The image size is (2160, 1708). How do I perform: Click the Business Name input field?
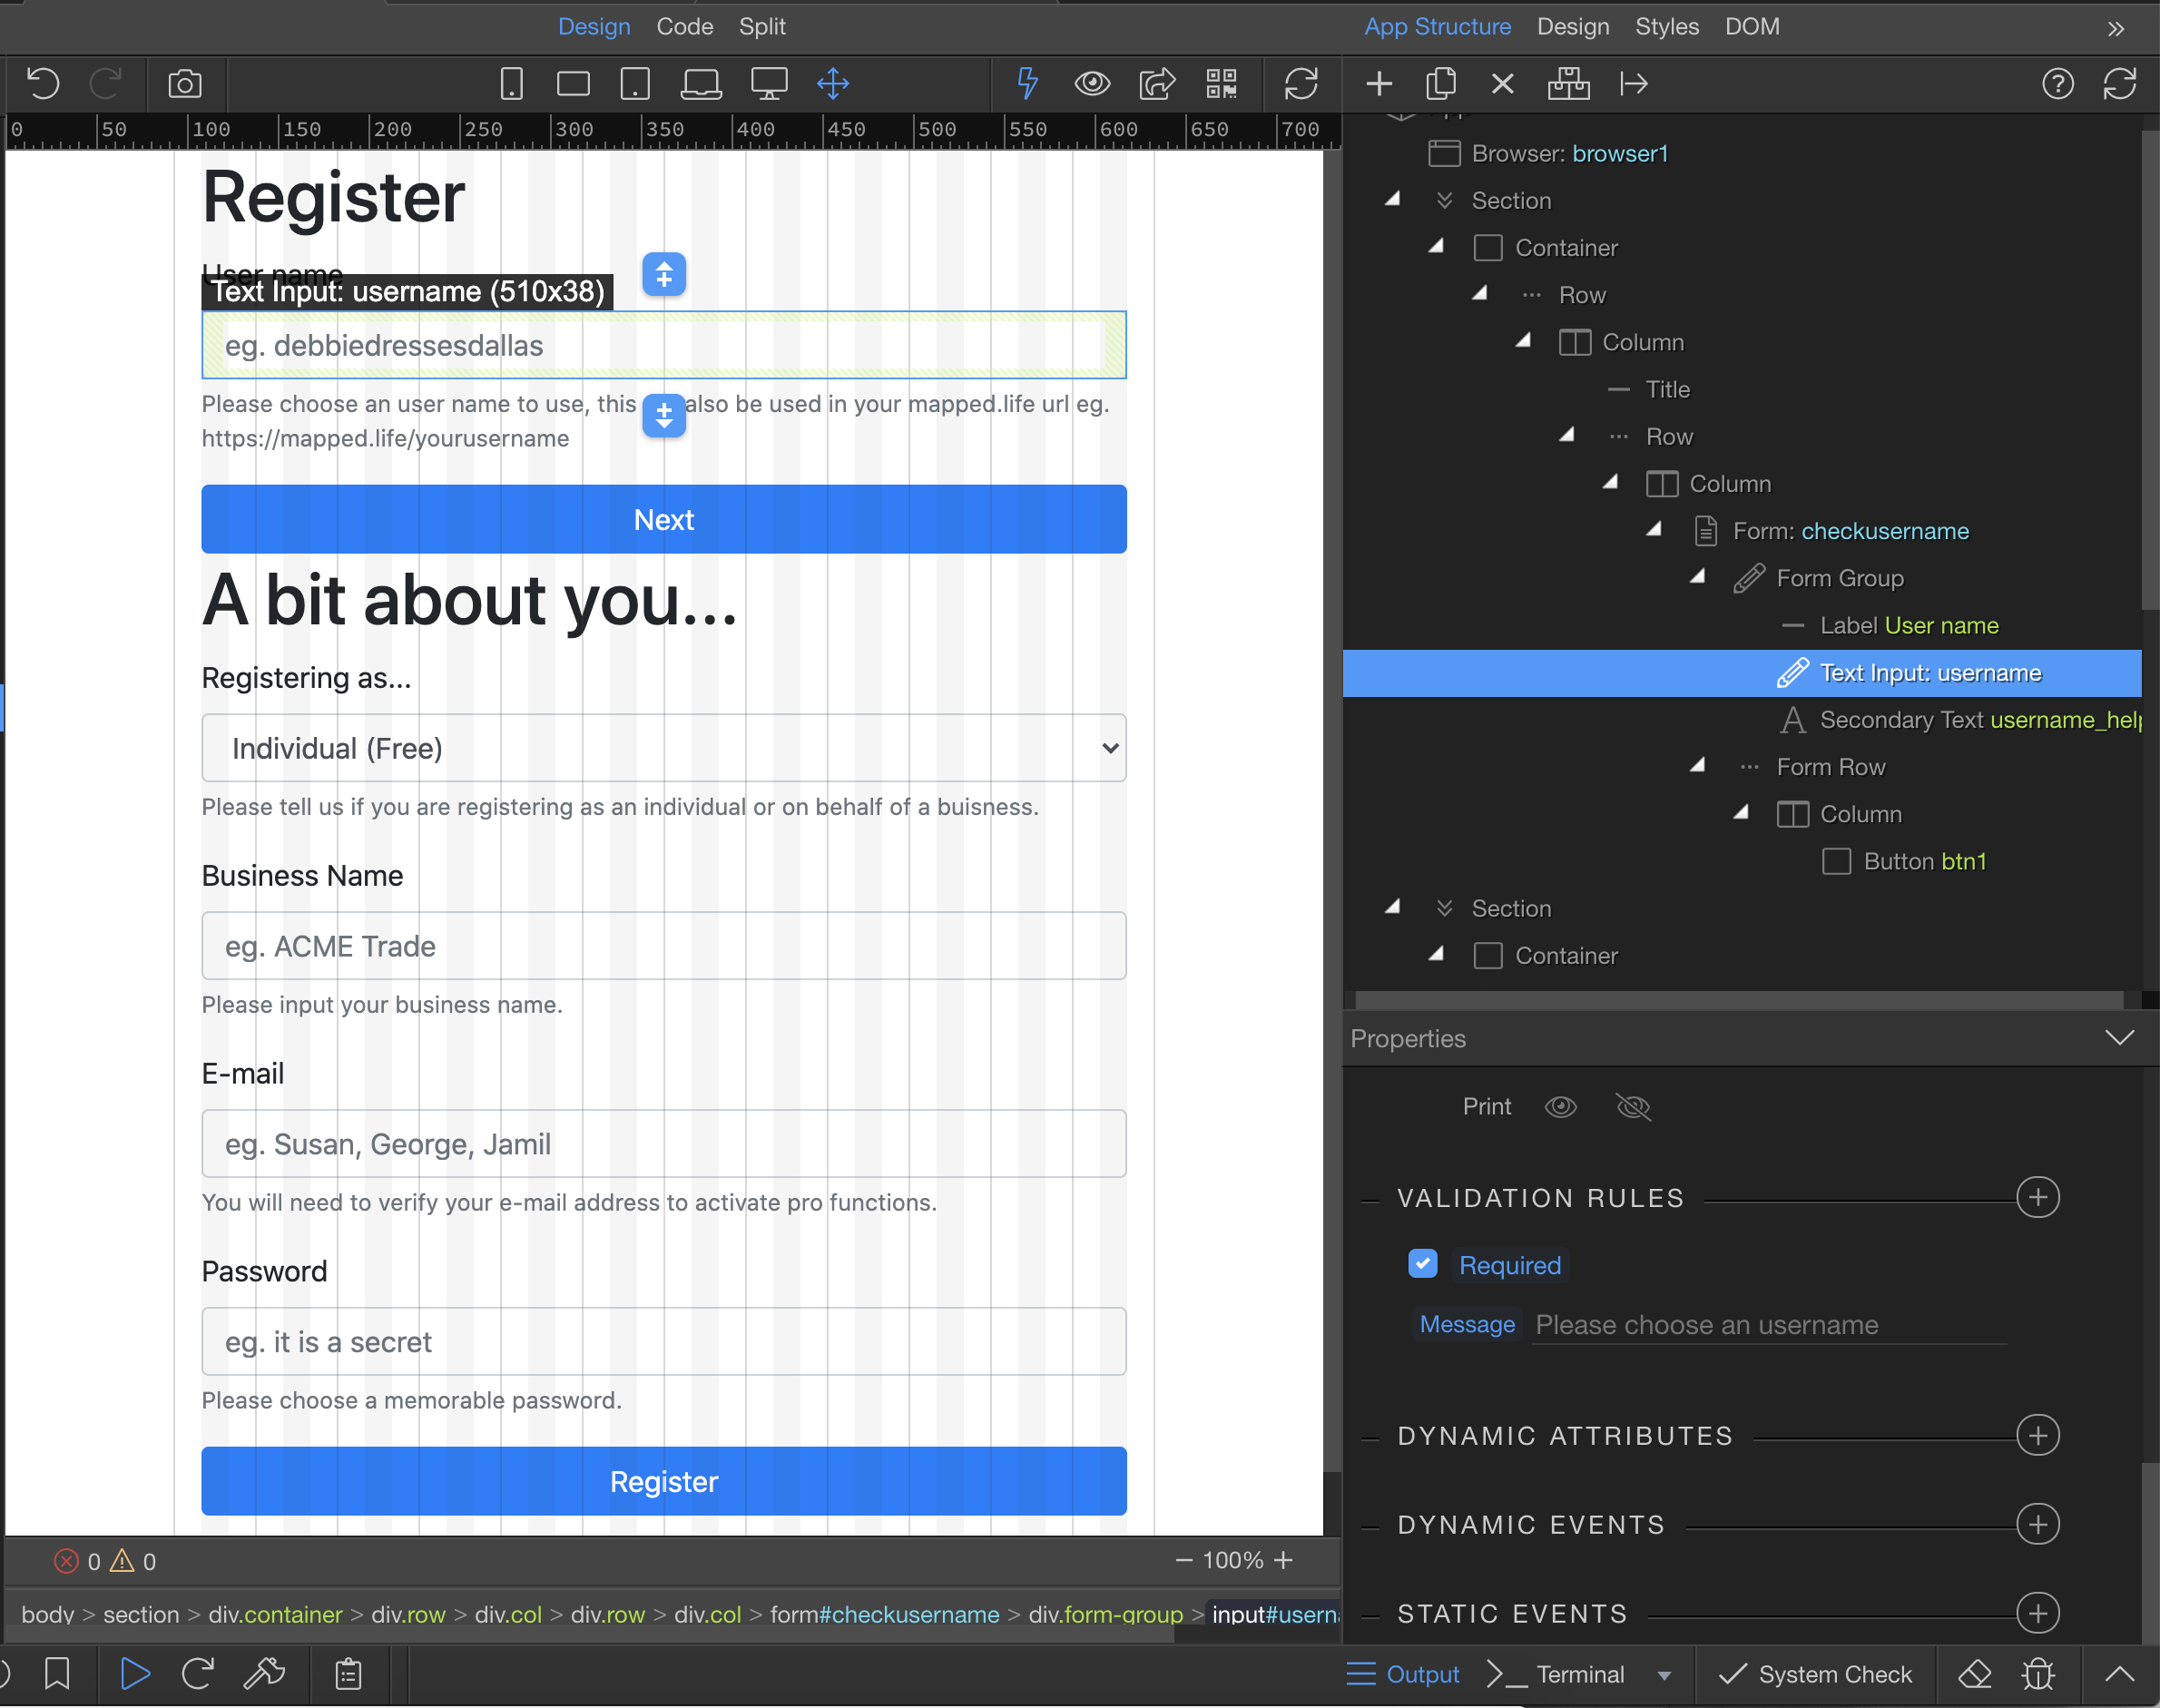click(x=664, y=945)
